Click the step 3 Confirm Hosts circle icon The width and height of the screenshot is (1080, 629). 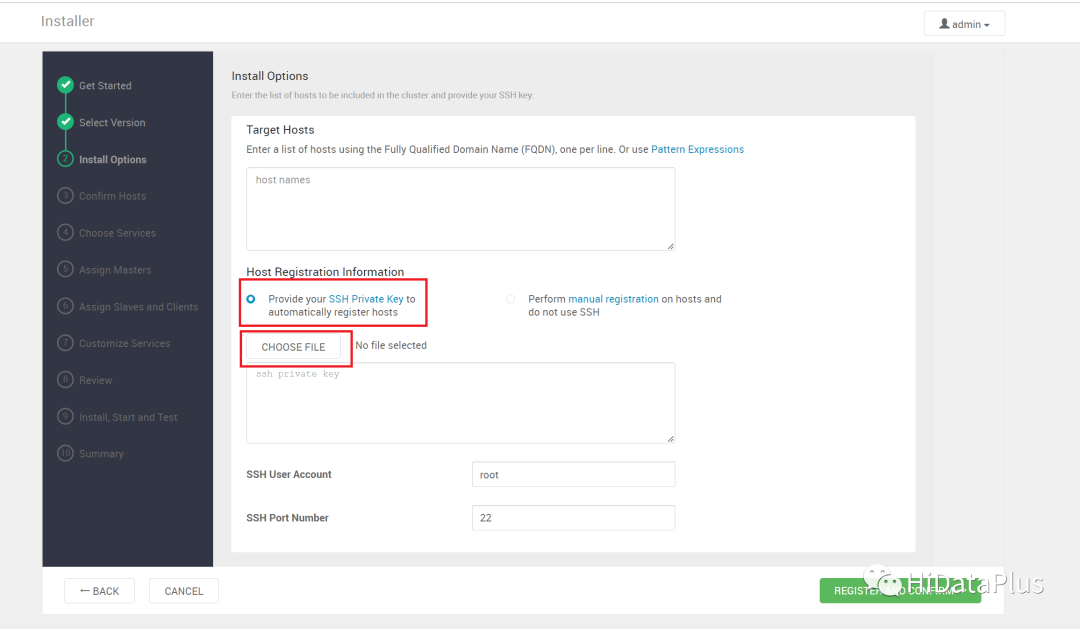(x=66, y=196)
